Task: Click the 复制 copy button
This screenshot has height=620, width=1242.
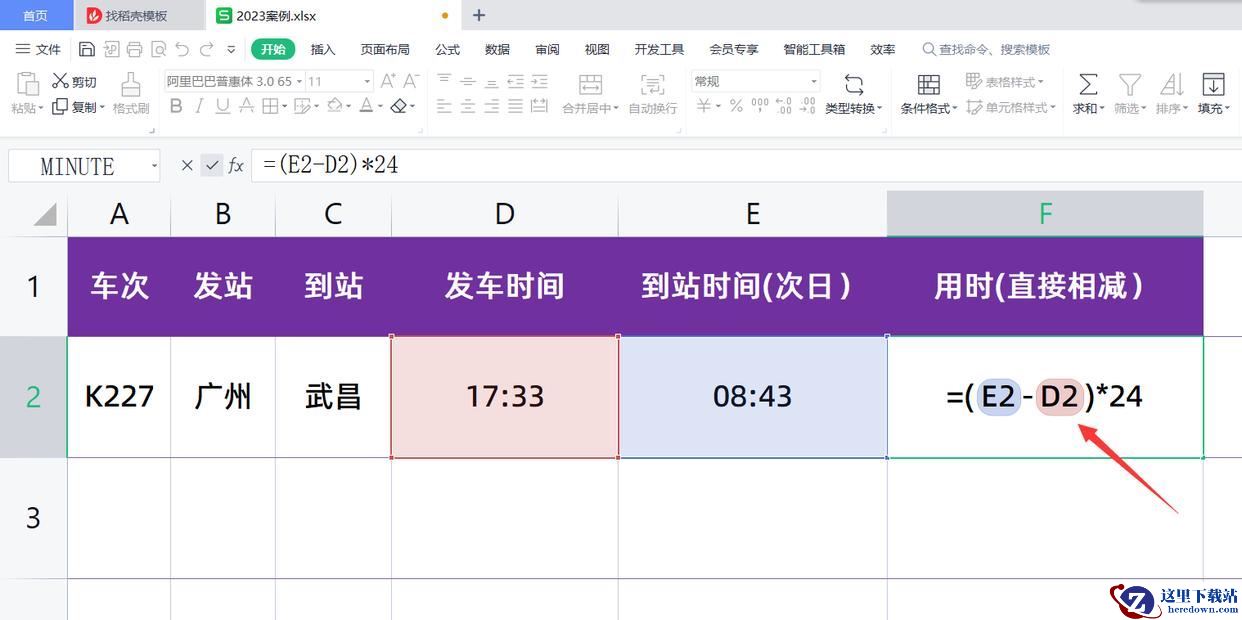Action: click(78, 107)
